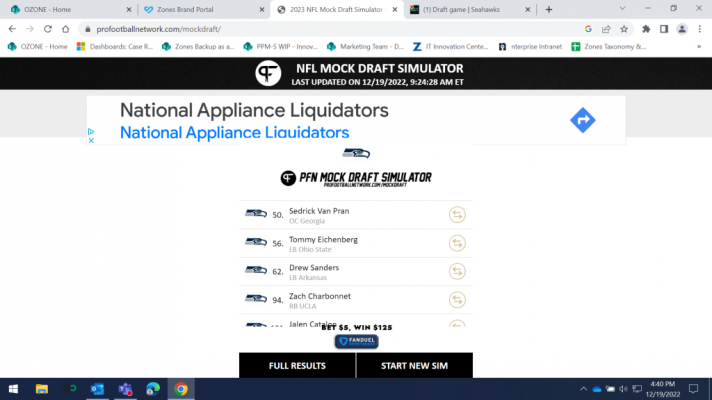Open Marketing Team bookmark

[x=366, y=46]
